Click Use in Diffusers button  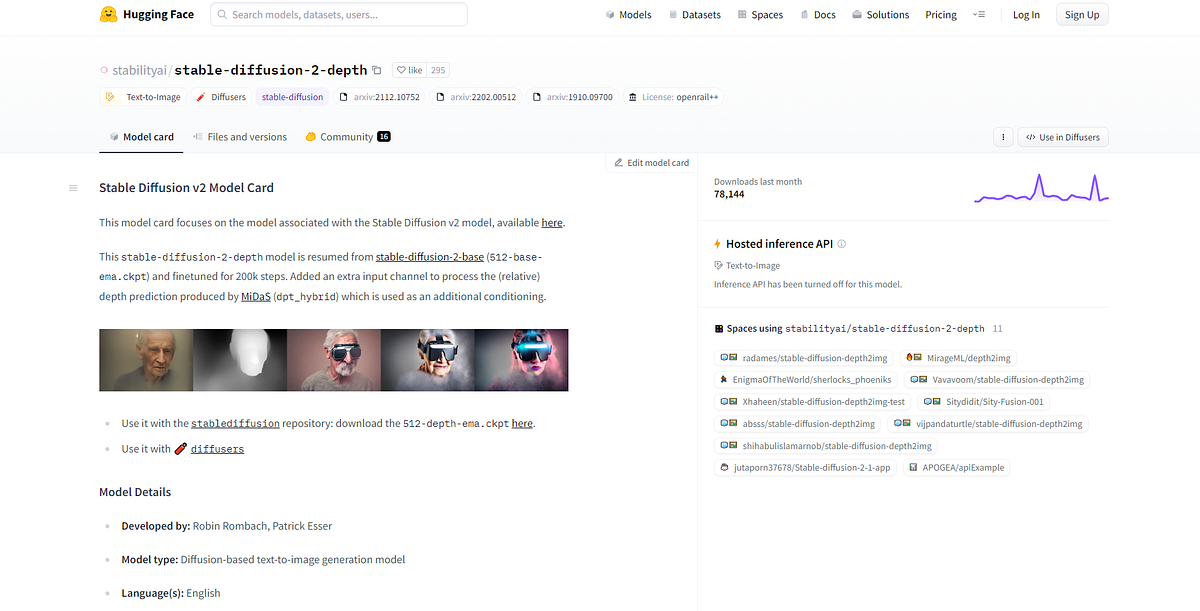pos(1063,137)
